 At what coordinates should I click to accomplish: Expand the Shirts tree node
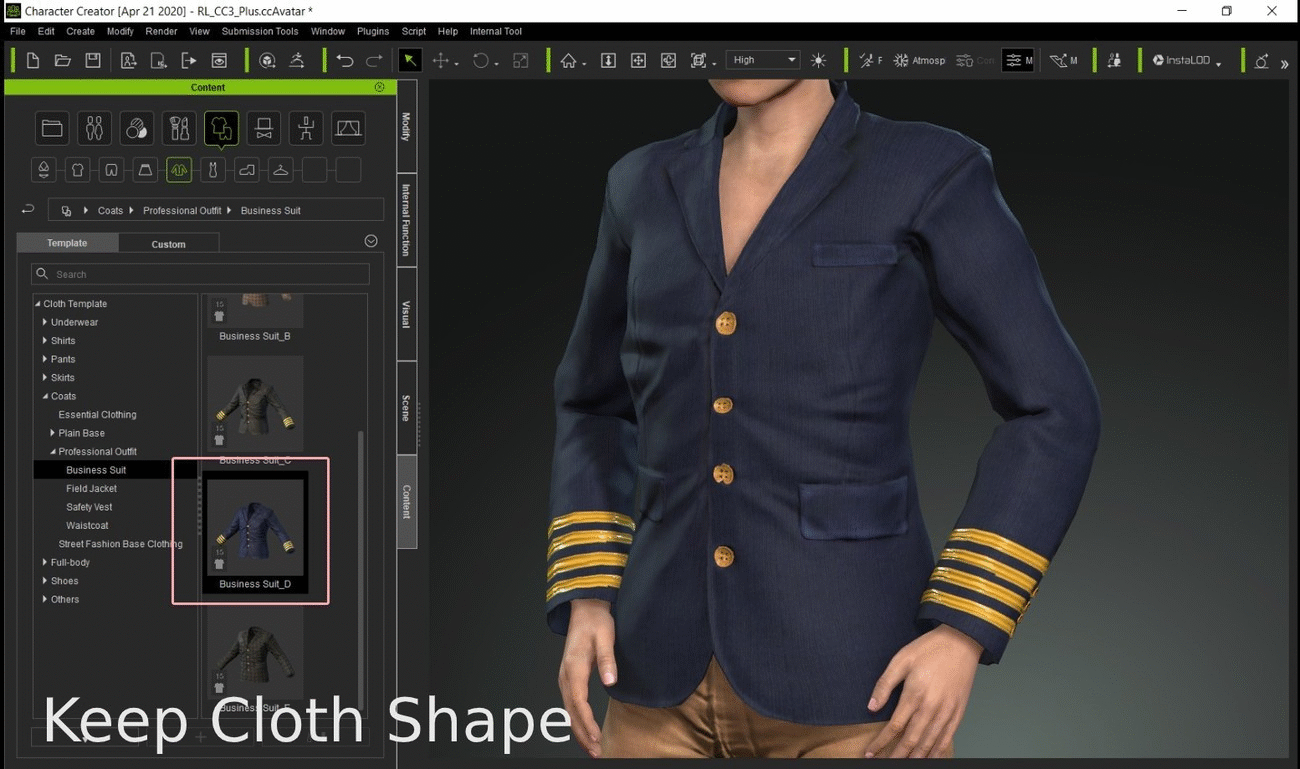(45, 341)
